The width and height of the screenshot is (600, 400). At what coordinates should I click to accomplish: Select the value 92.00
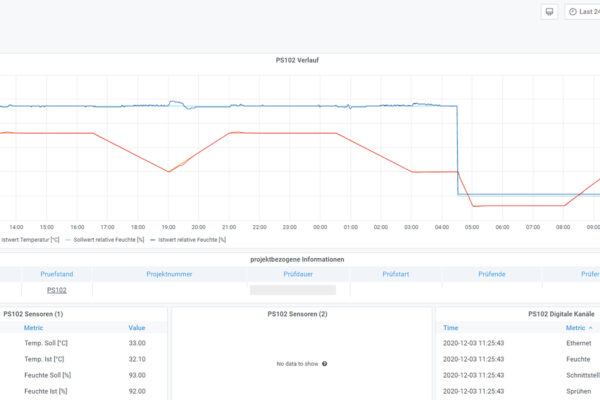(137, 391)
